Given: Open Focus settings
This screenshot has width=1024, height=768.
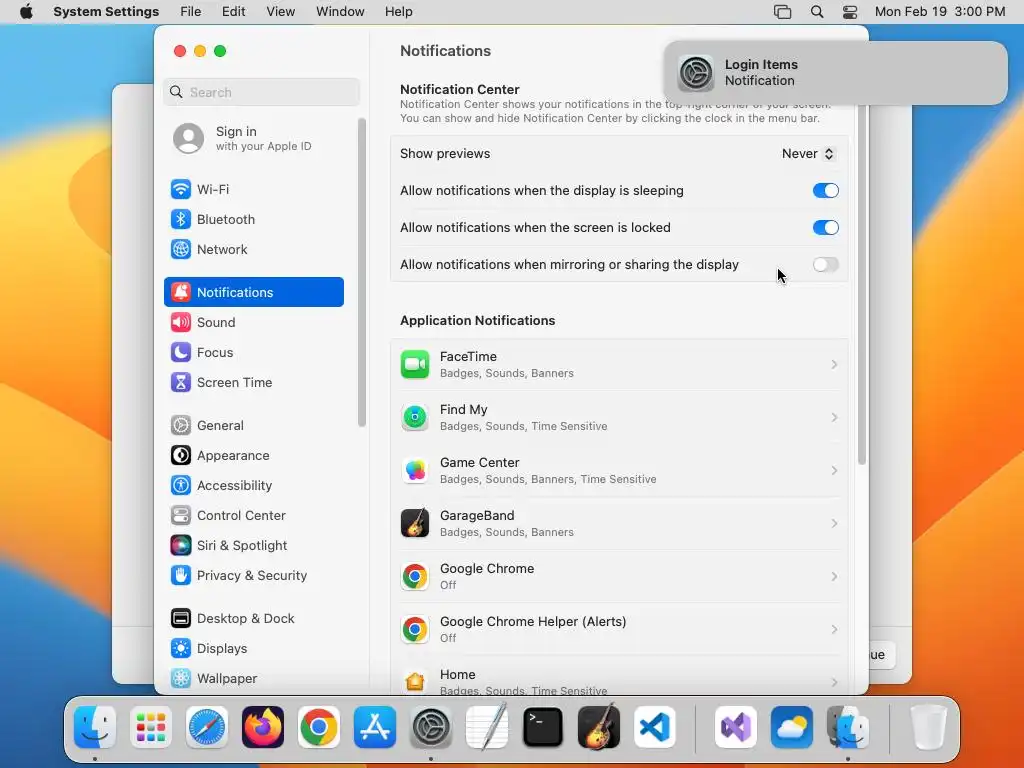Looking at the screenshot, I should click(253, 353).
